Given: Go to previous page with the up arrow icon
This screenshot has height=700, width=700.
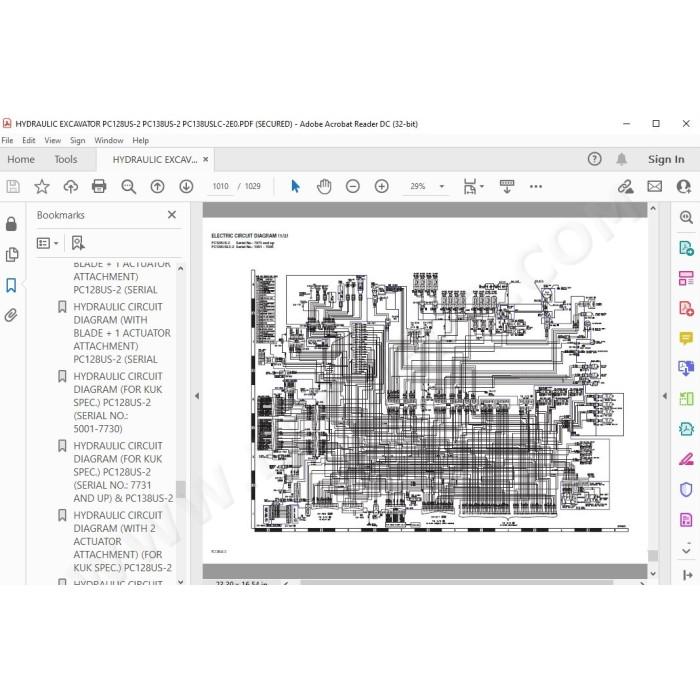Looking at the screenshot, I should [157, 186].
